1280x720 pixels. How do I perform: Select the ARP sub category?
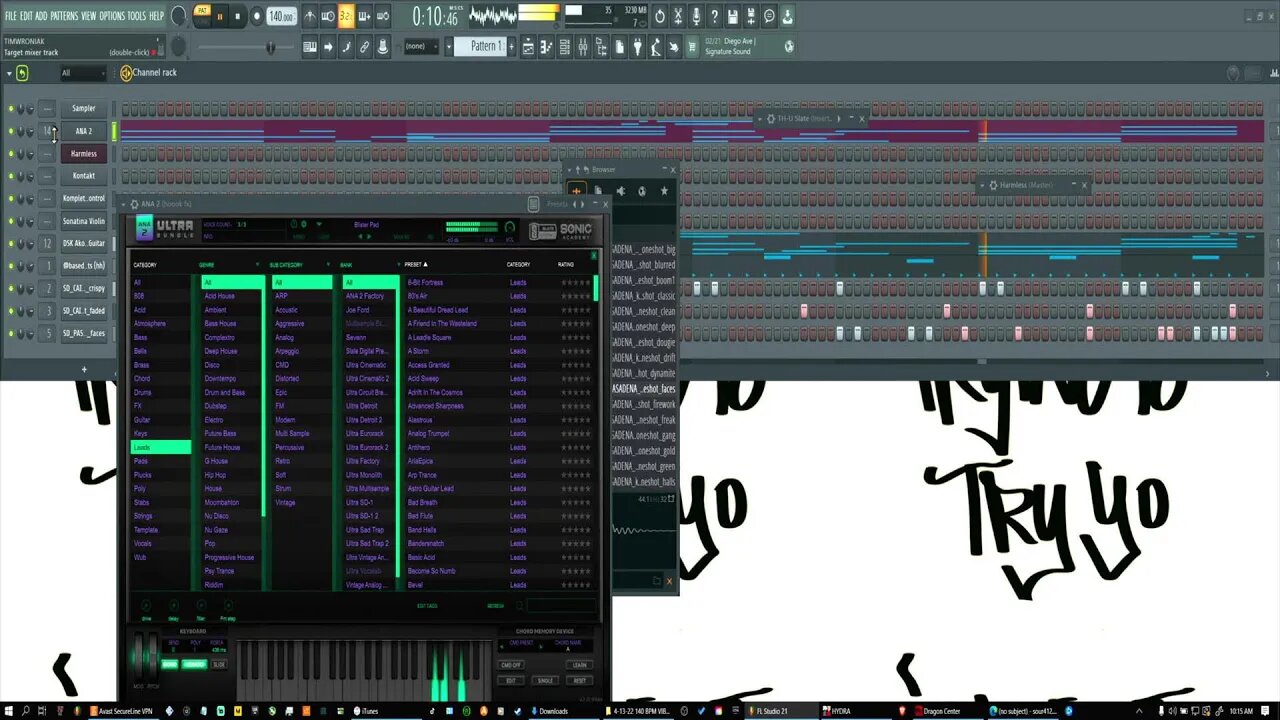point(282,296)
